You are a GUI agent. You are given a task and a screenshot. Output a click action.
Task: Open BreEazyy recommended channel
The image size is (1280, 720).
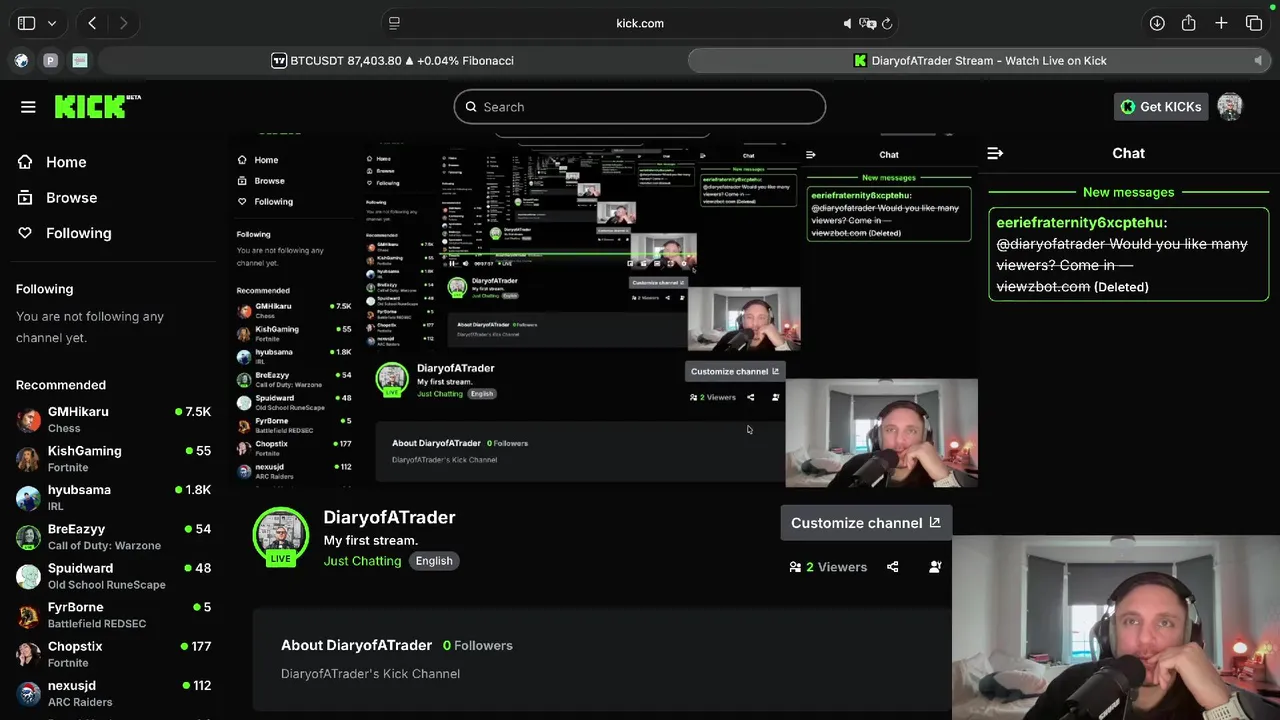point(113,536)
